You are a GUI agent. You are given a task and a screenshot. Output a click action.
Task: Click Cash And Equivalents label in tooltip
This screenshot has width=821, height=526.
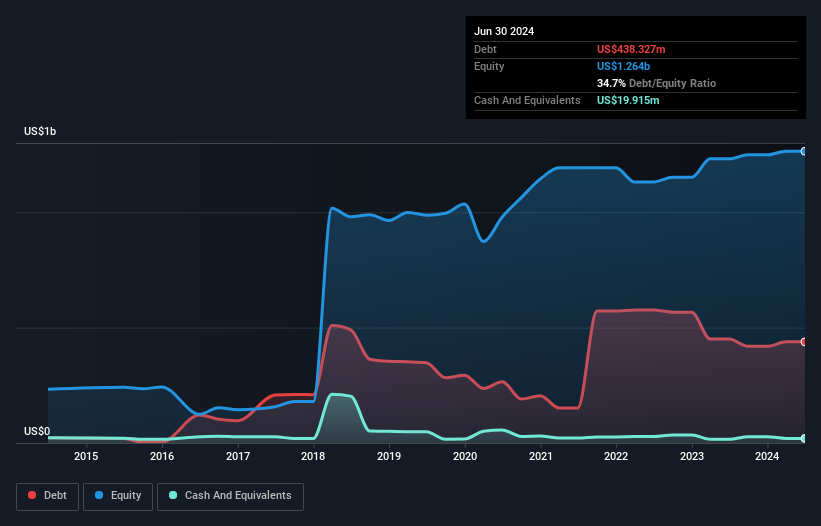point(527,100)
